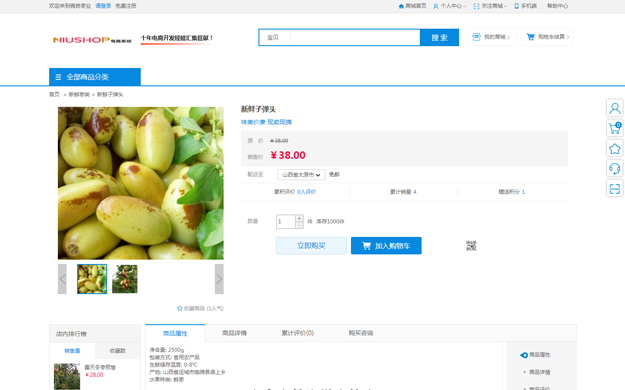Viewport: 625px width, 390px height.
Task: Click the ¥38.00 sale price text
Action: point(288,155)
